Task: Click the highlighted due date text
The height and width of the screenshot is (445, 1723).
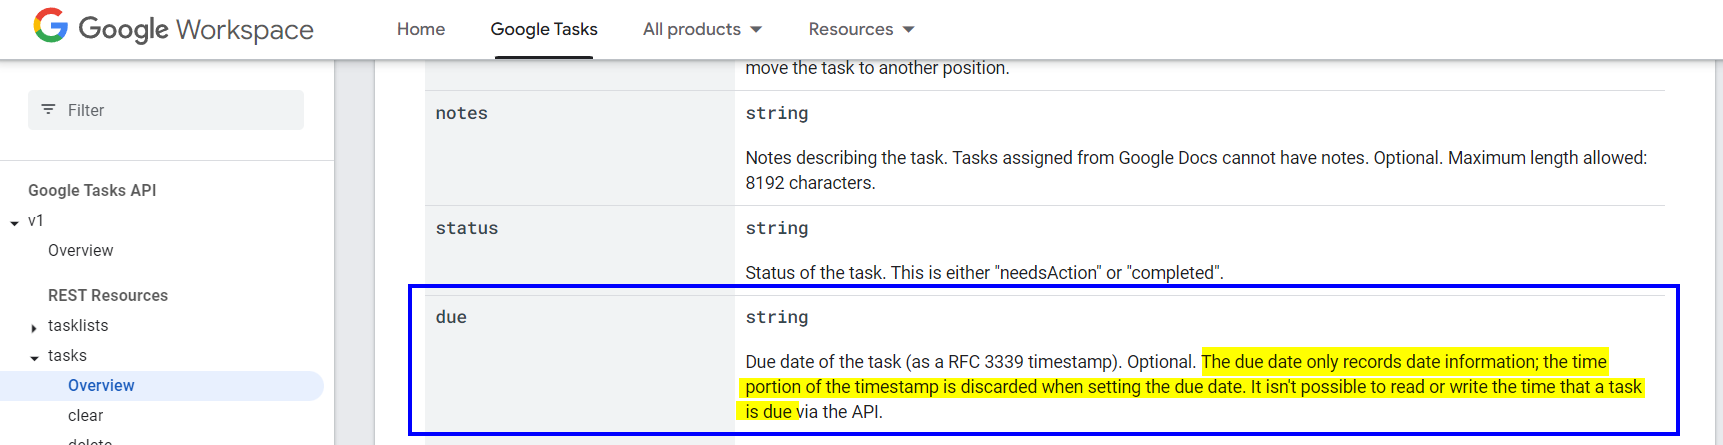Action: click(x=1191, y=386)
